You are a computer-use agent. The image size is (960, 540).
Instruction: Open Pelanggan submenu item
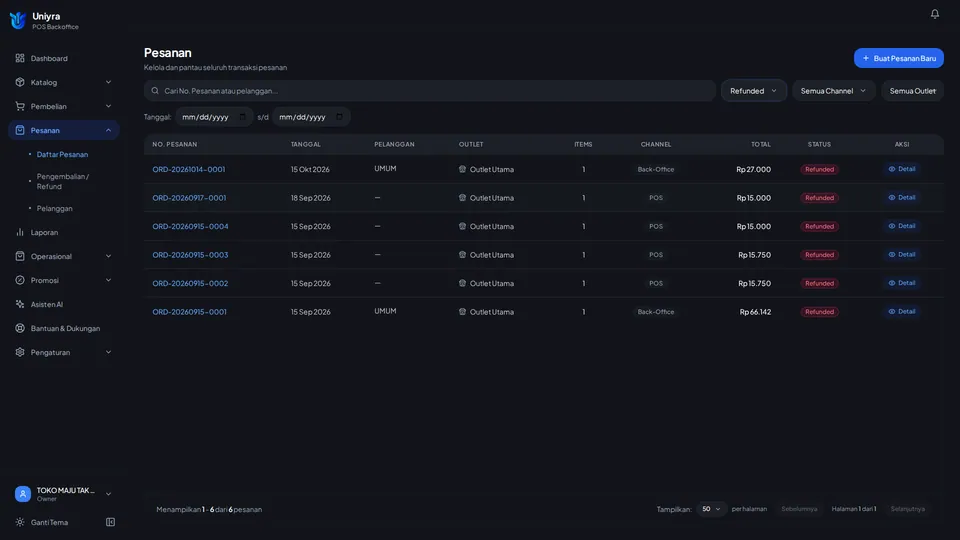coord(54,208)
